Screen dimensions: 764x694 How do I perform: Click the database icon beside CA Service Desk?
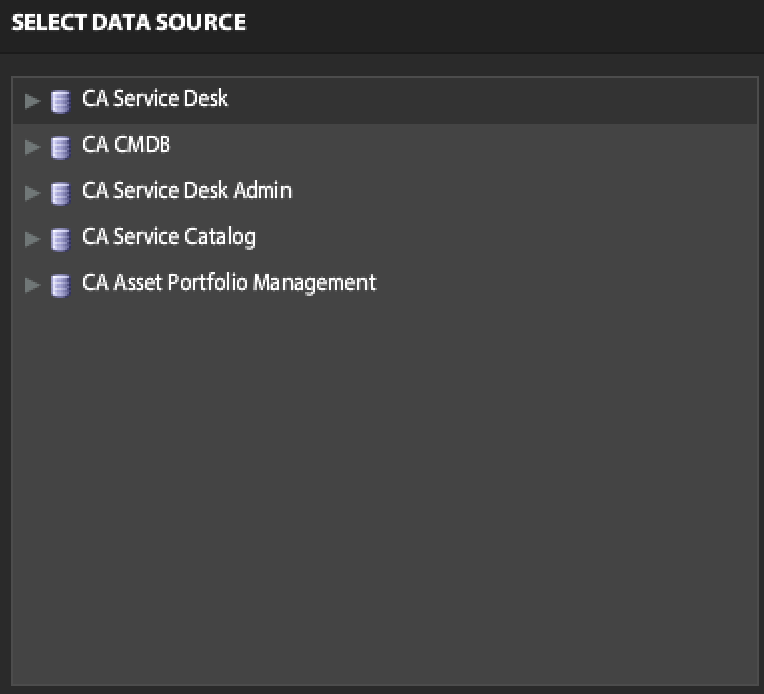(x=61, y=101)
